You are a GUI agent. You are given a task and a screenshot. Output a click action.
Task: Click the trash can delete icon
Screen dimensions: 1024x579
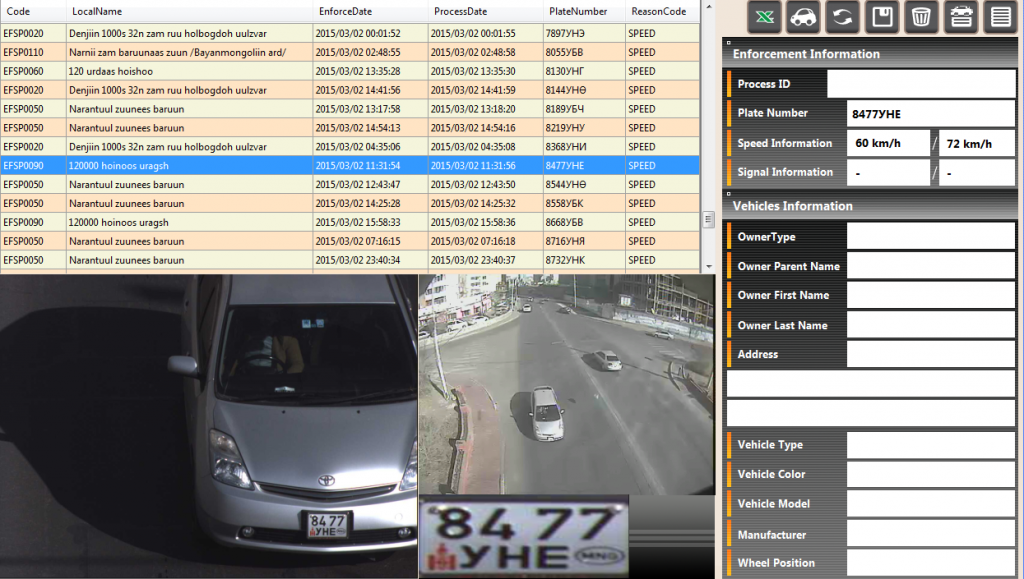pyautogui.click(x=920, y=17)
